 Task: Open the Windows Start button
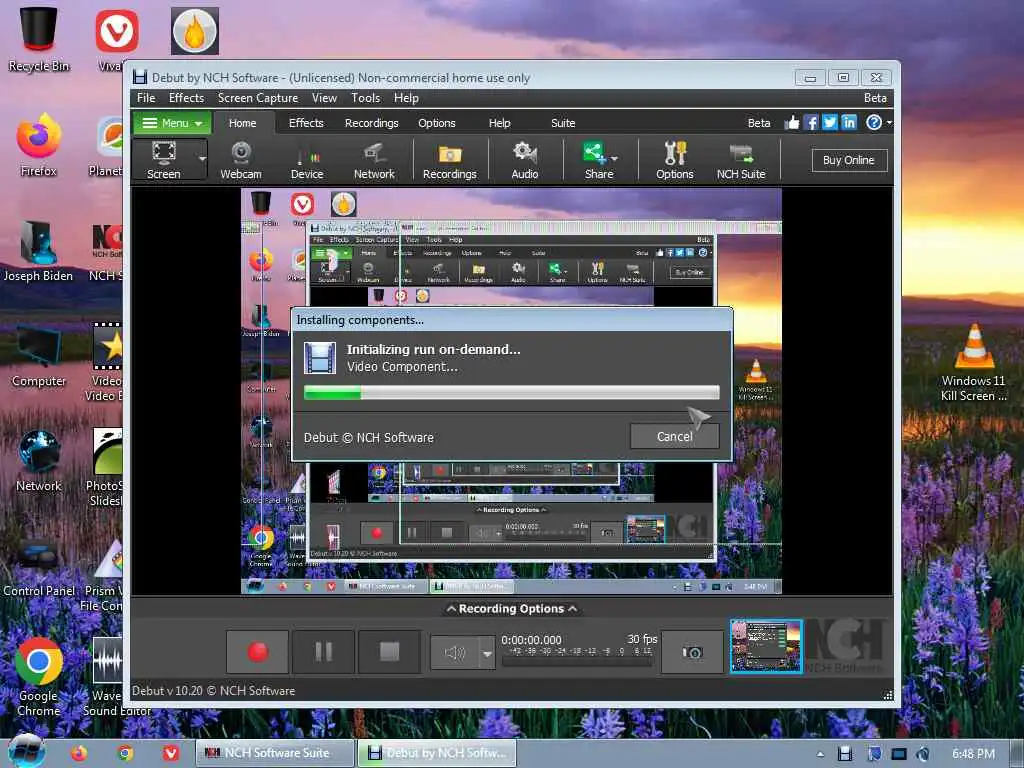point(26,752)
